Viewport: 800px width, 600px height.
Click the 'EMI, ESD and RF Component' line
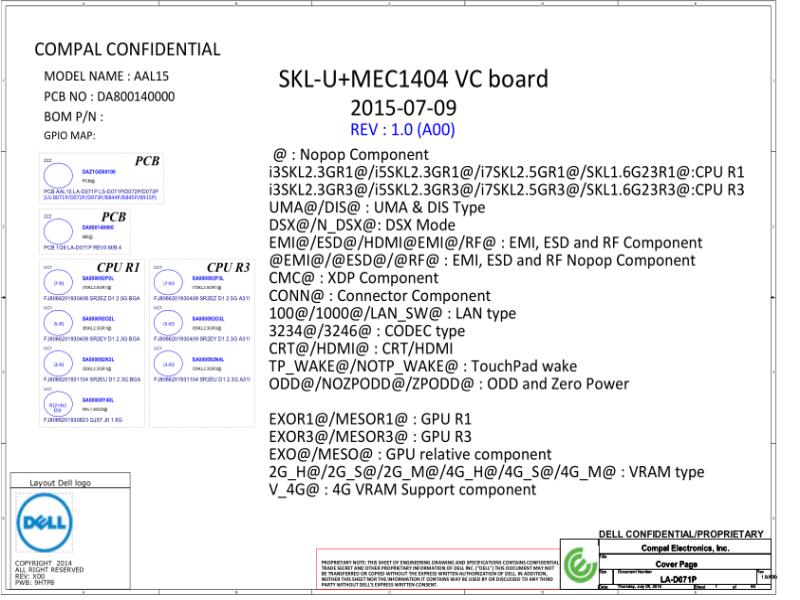[x=486, y=242]
